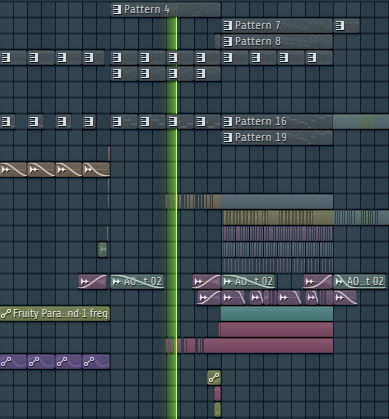Click the last purple automation clip

tap(96, 362)
